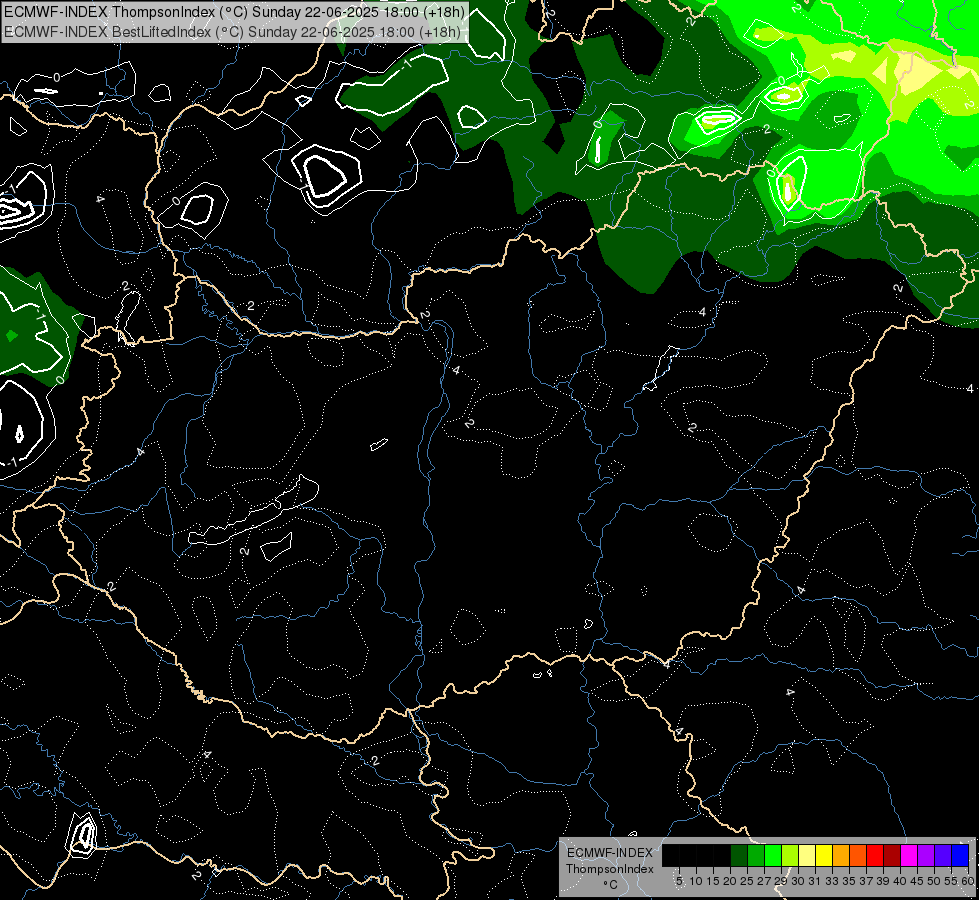Click the BestLiftedIndex title line at top
The width and height of the screenshot is (979, 900).
tap(232, 31)
